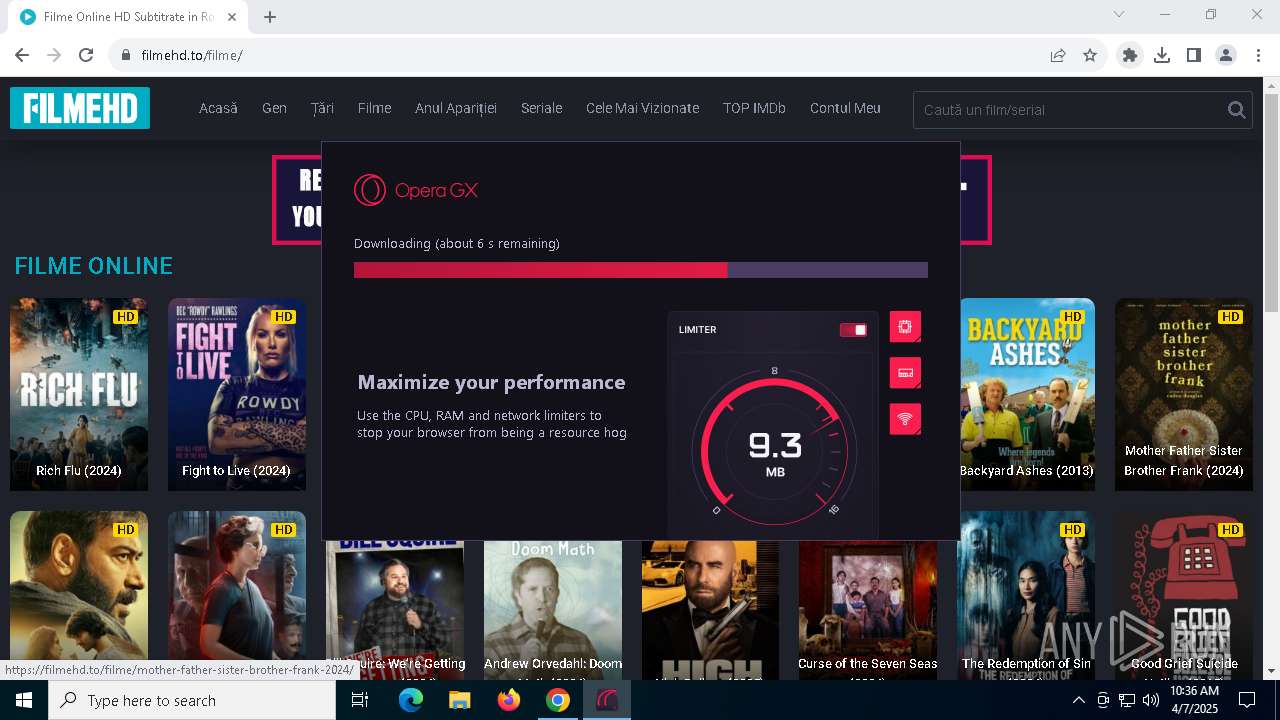Image resolution: width=1280 pixels, height=720 pixels.
Task: Open Gen menu
Action: coord(274,108)
